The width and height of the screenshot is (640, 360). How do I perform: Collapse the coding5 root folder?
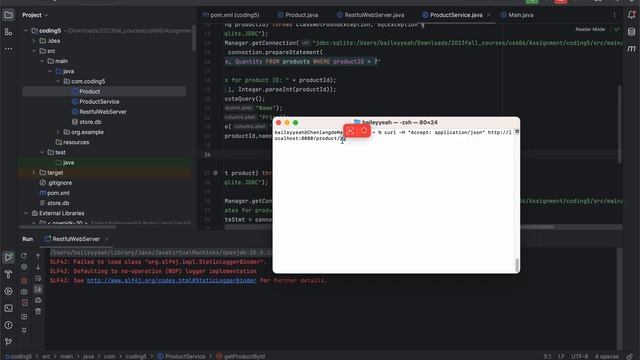26,31
